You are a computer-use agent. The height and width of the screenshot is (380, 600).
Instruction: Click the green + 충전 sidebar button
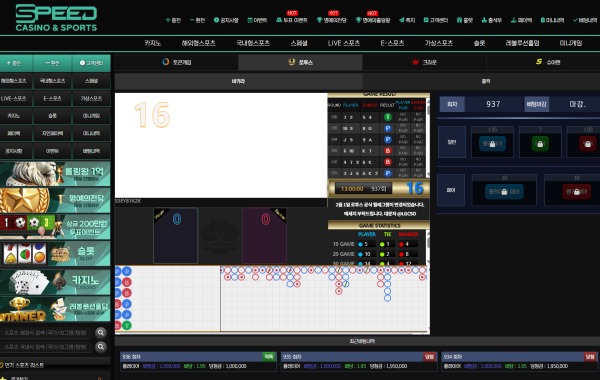click(x=16, y=63)
